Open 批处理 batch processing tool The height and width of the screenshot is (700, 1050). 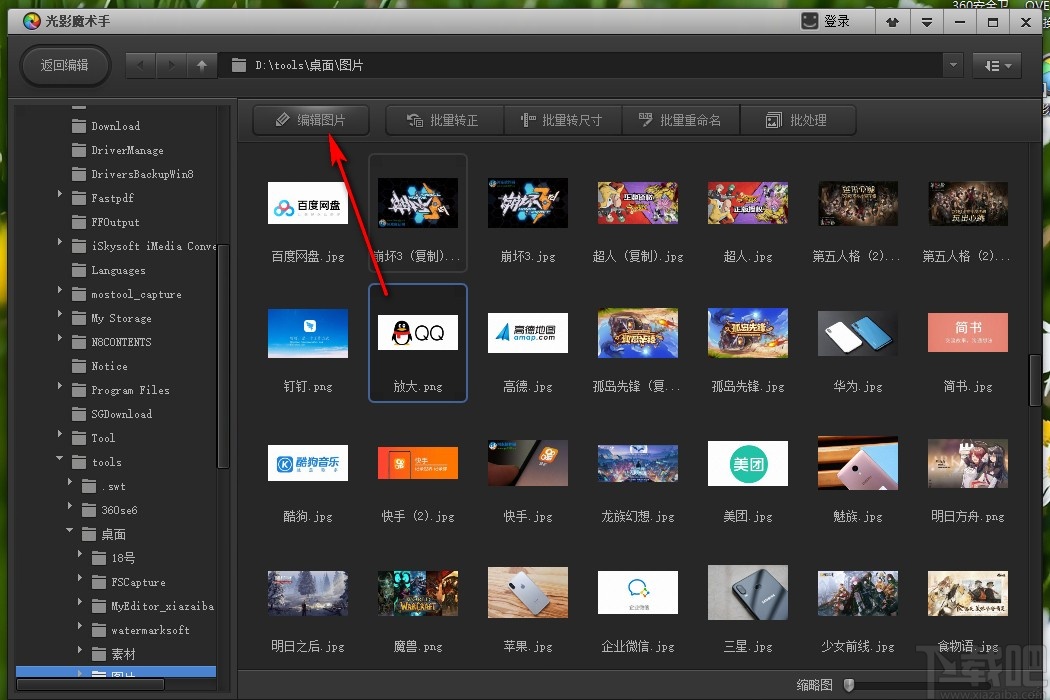[798, 121]
